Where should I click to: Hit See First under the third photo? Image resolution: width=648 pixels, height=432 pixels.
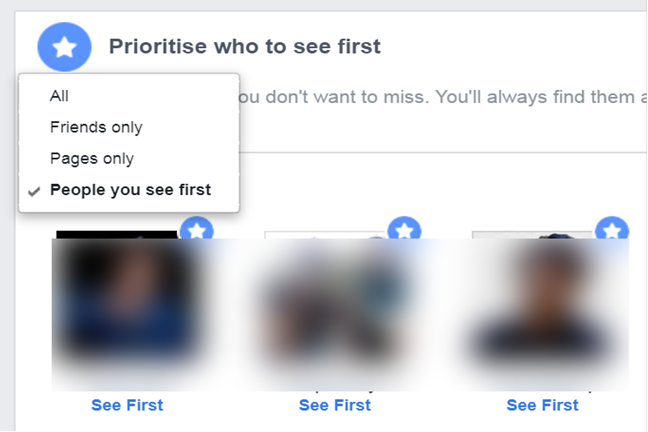542,405
